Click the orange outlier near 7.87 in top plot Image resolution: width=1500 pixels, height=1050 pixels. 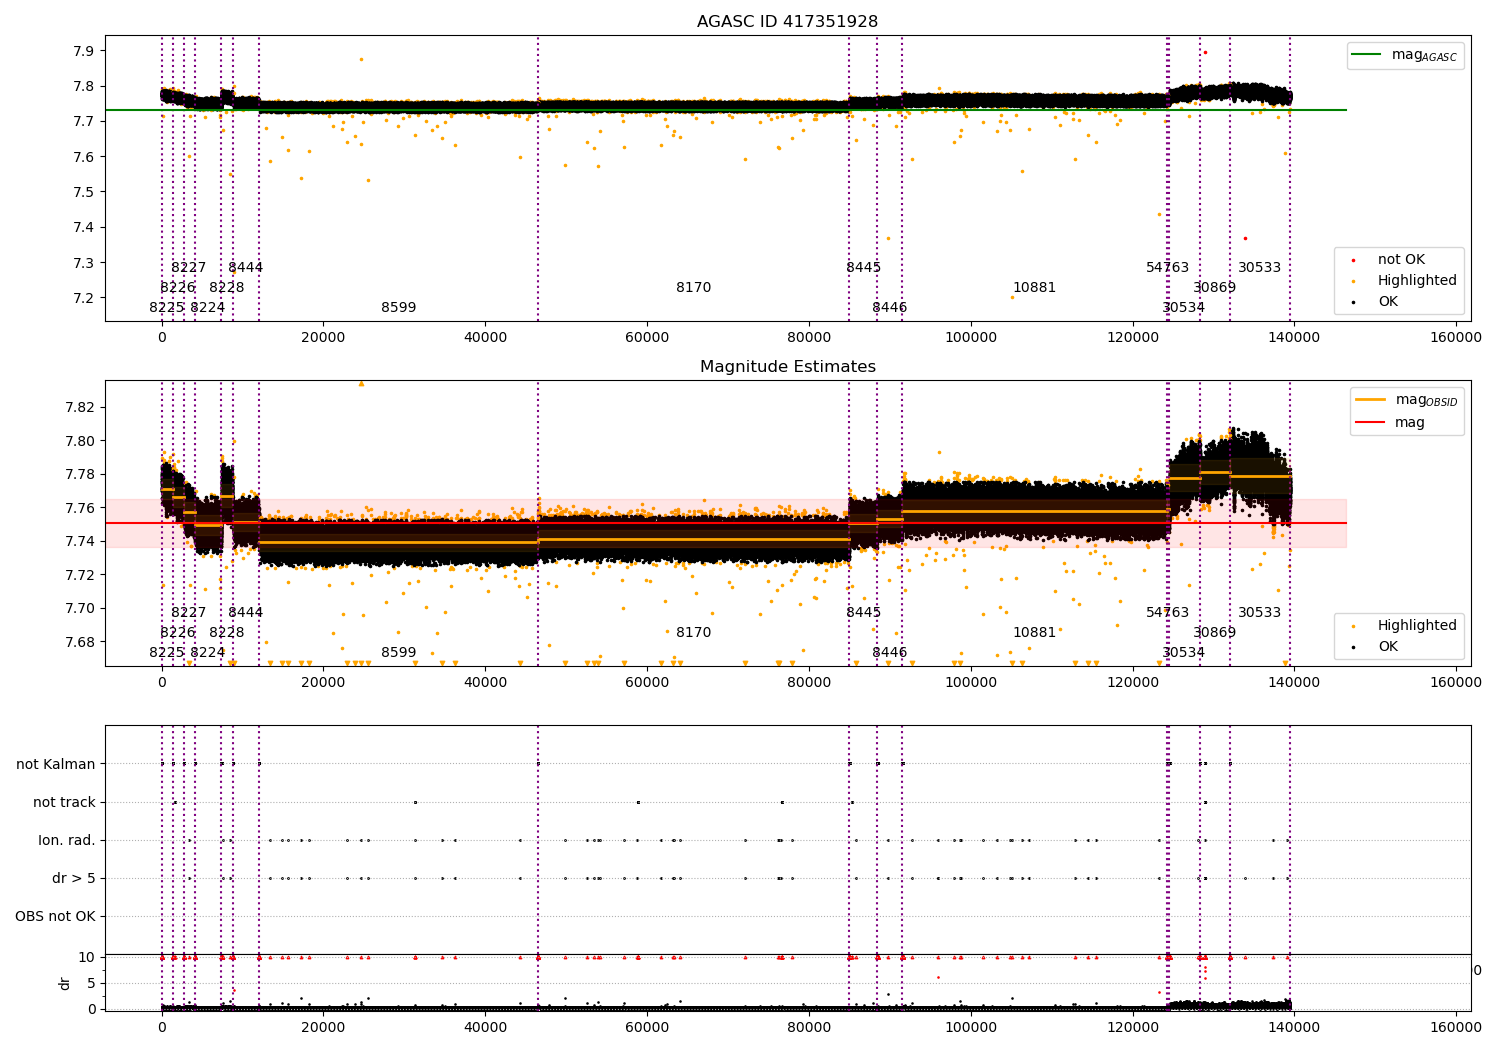tap(361, 59)
